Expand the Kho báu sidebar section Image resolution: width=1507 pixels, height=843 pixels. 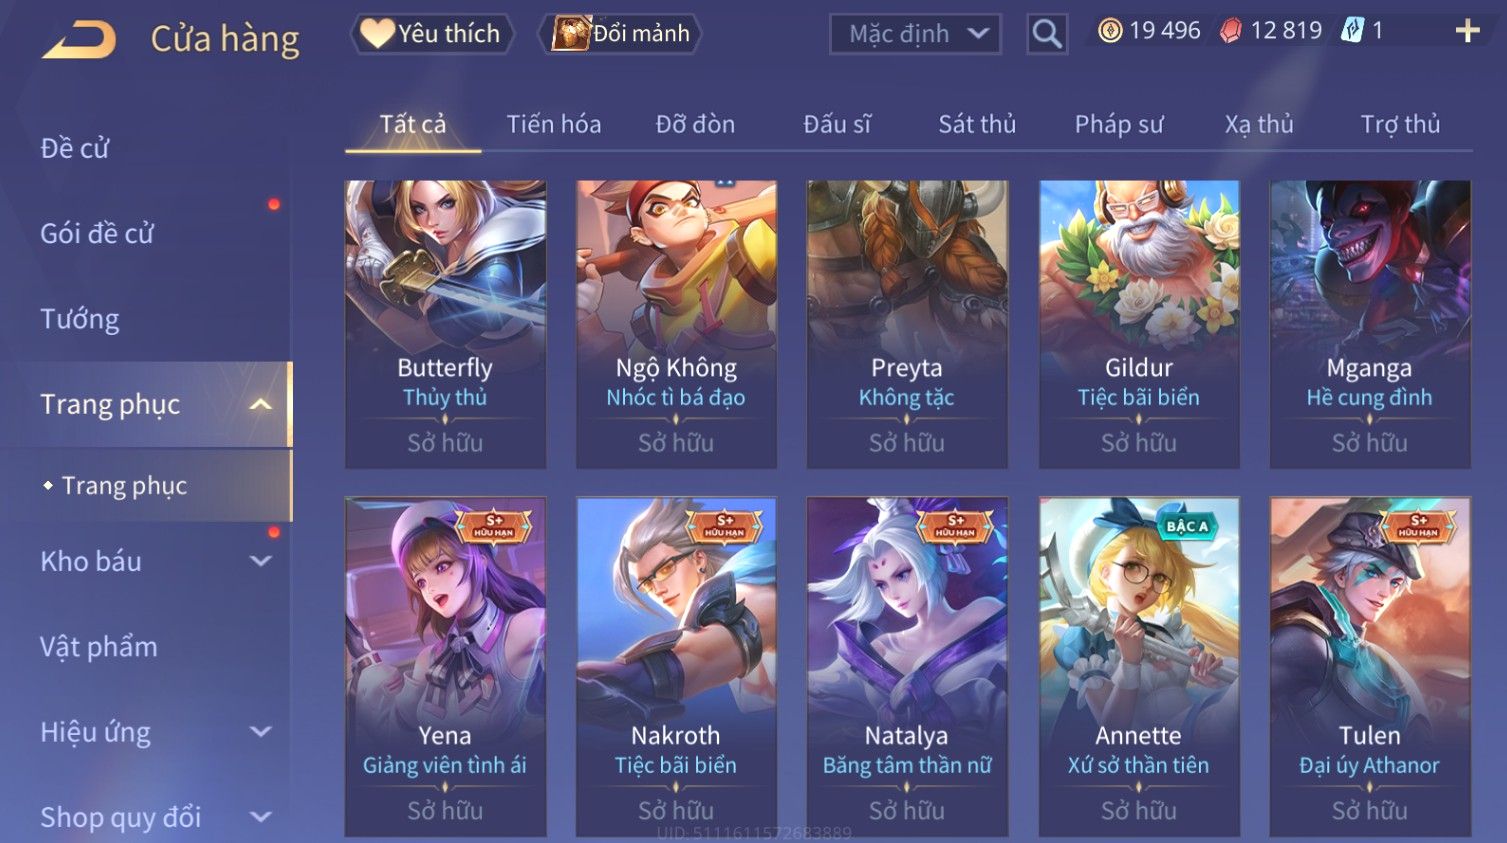click(260, 561)
